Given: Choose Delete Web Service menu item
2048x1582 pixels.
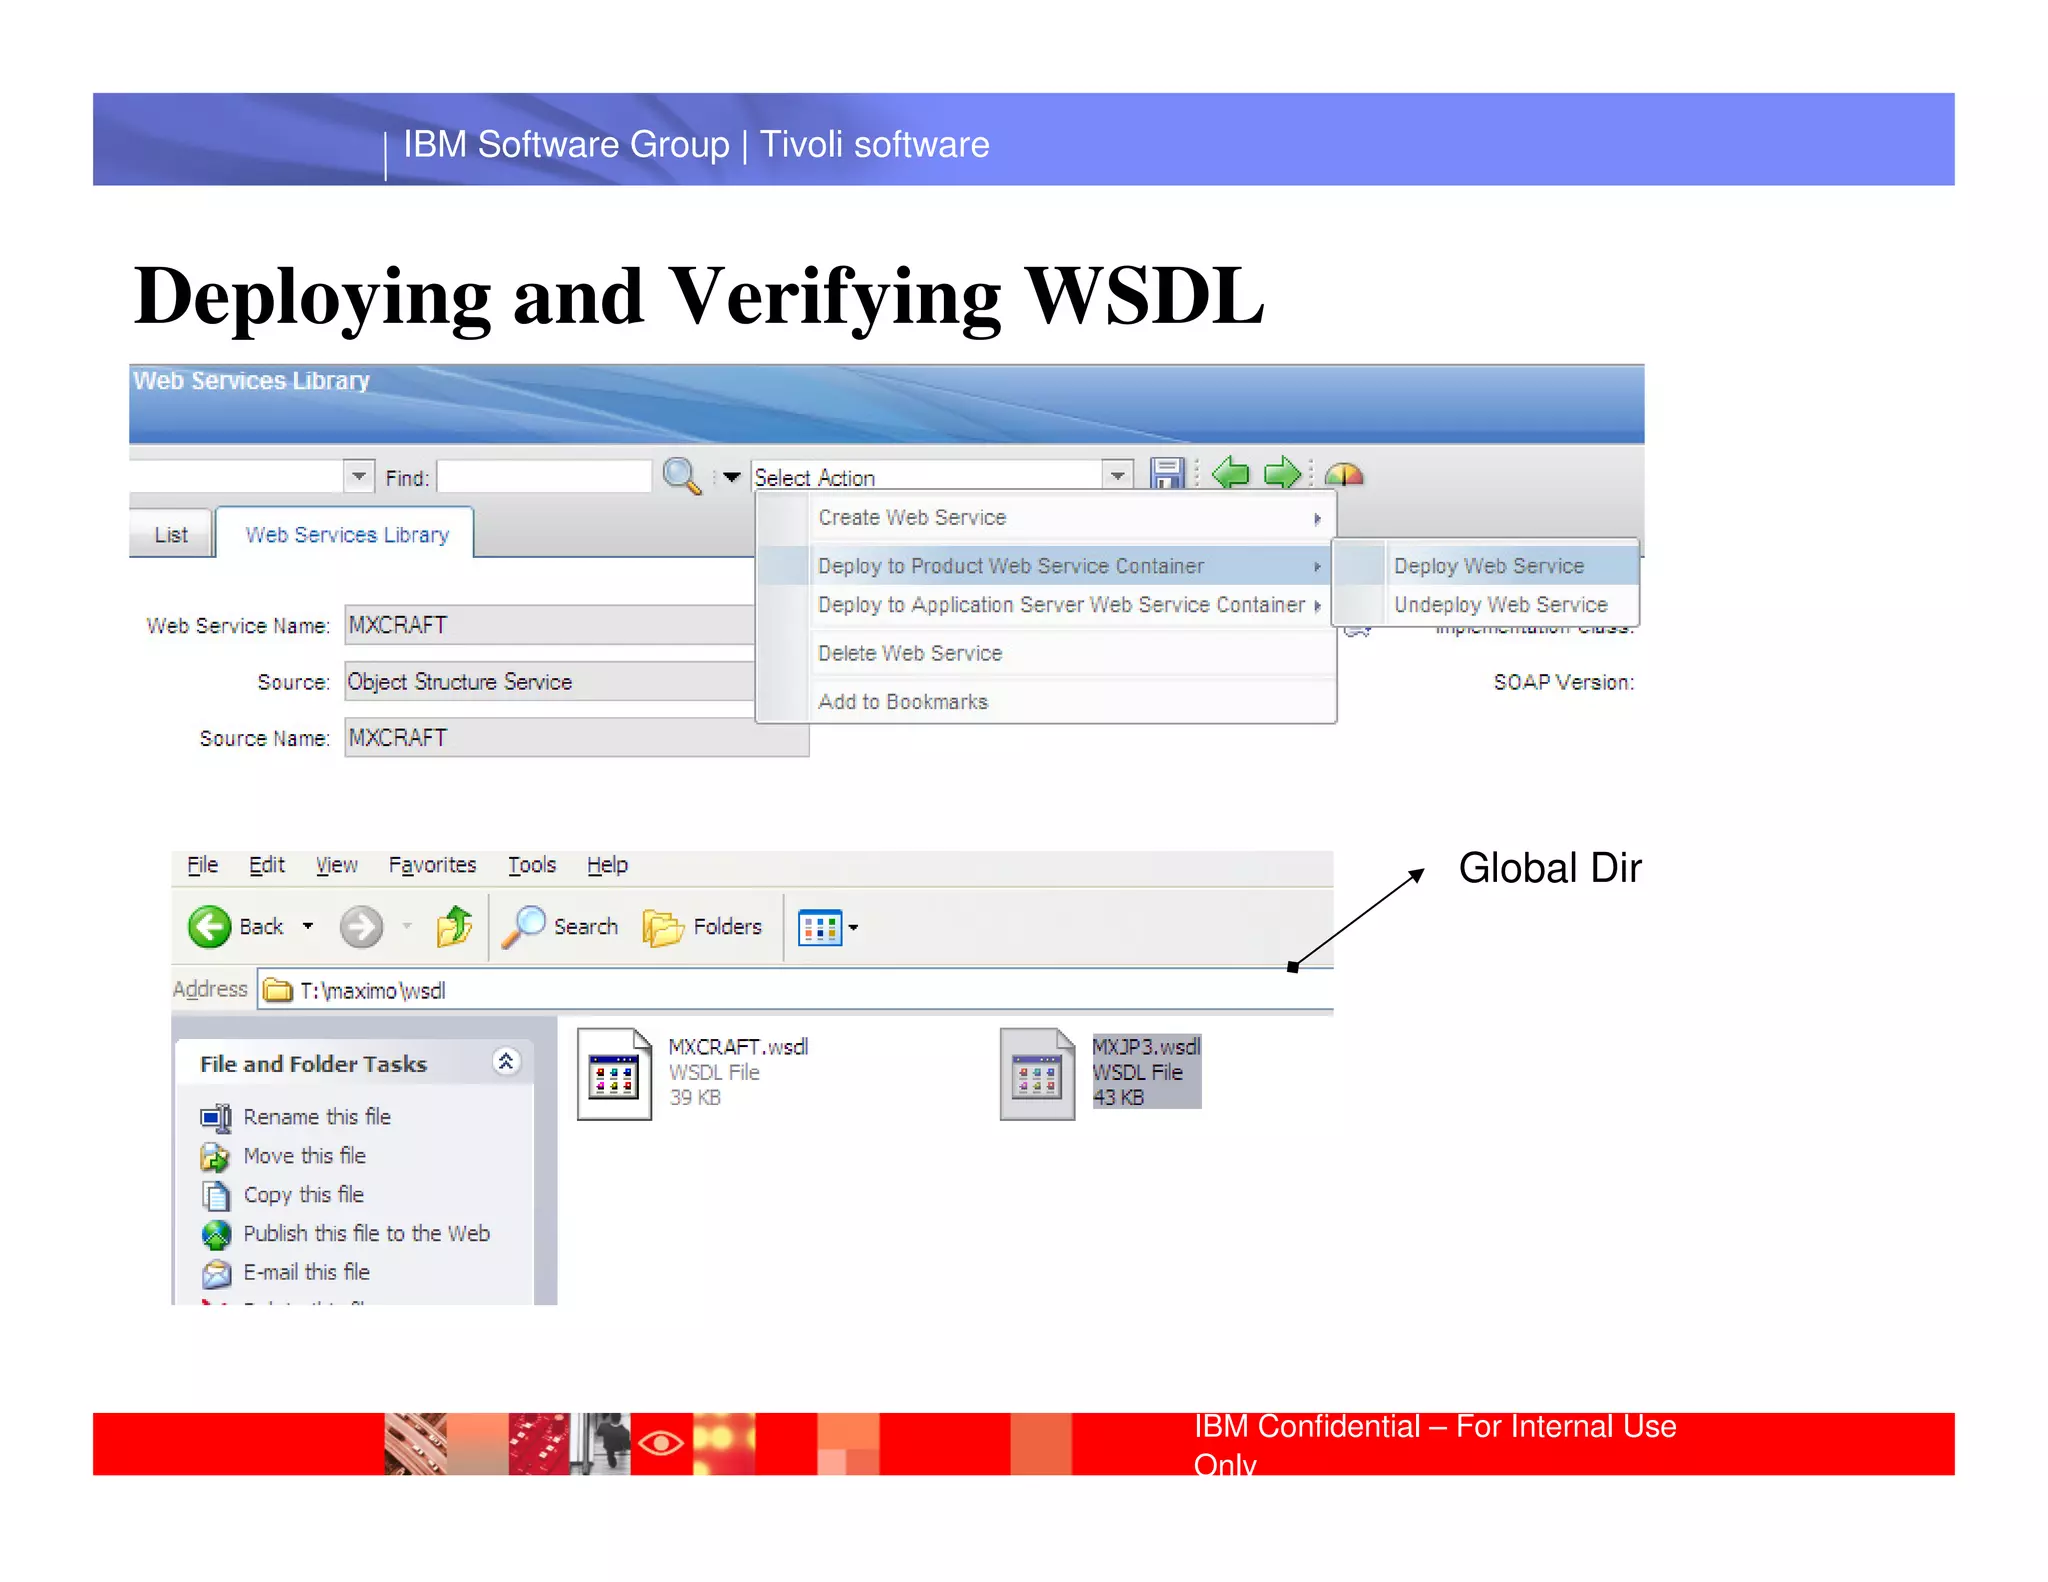Looking at the screenshot, I should (1046, 653).
